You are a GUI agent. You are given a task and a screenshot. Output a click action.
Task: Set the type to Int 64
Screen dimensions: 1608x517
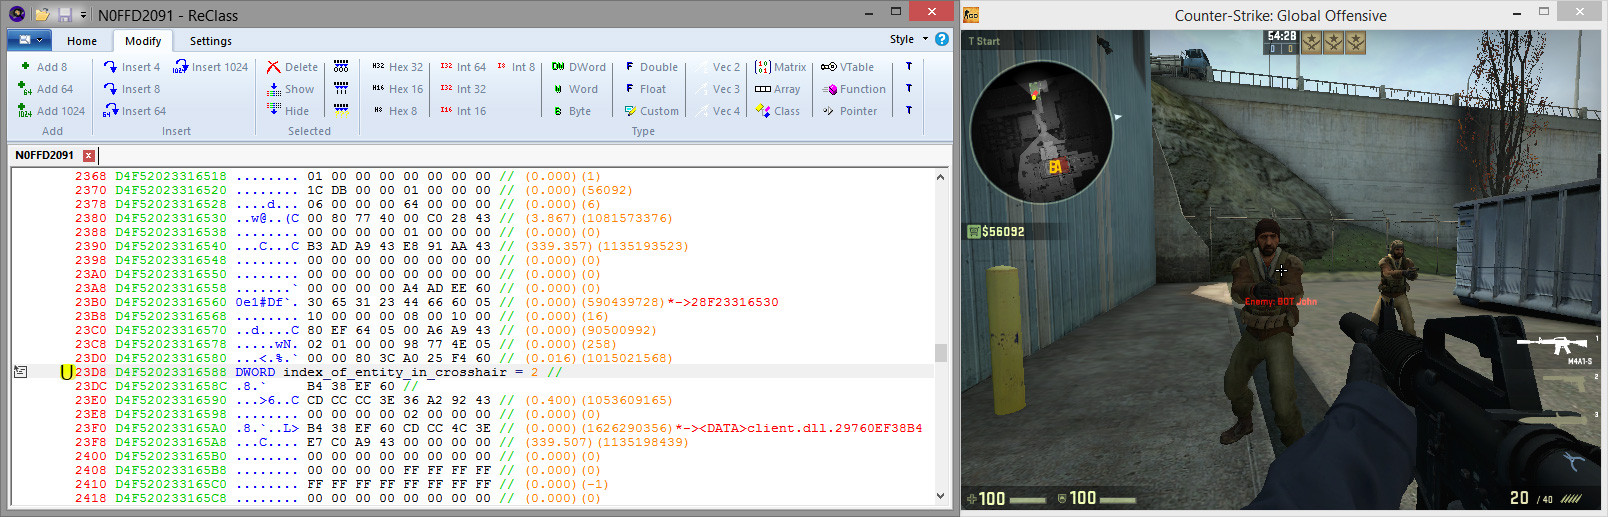[463, 67]
